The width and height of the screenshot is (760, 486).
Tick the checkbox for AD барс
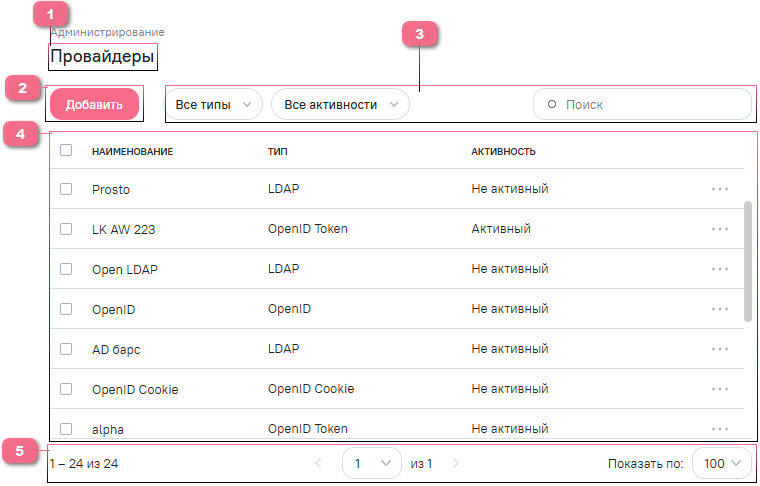tap(66, 349)
